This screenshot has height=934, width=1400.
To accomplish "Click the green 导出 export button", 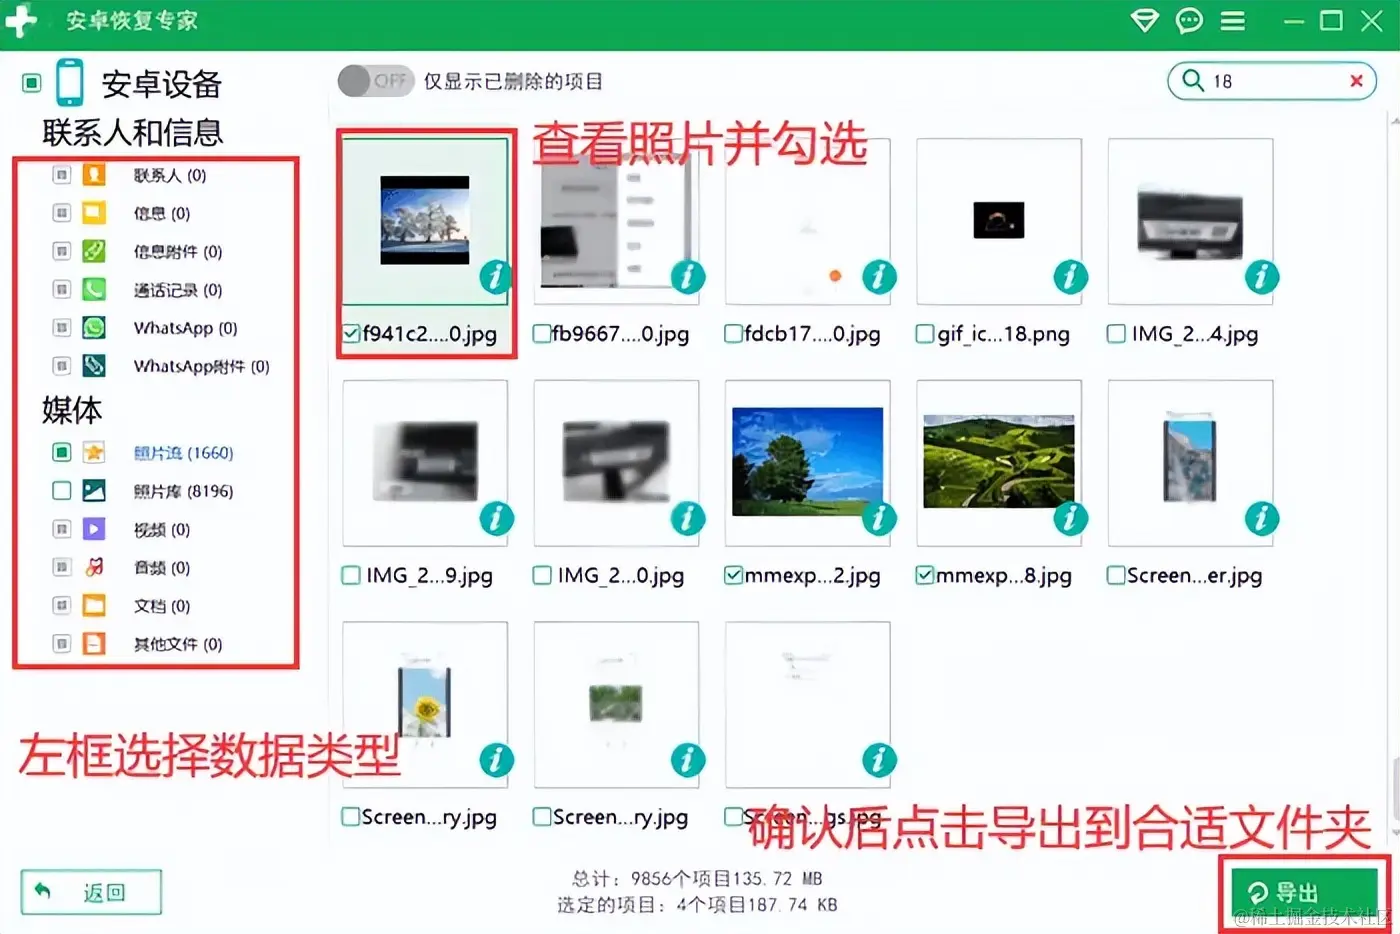I will (x=1304, y=892).
